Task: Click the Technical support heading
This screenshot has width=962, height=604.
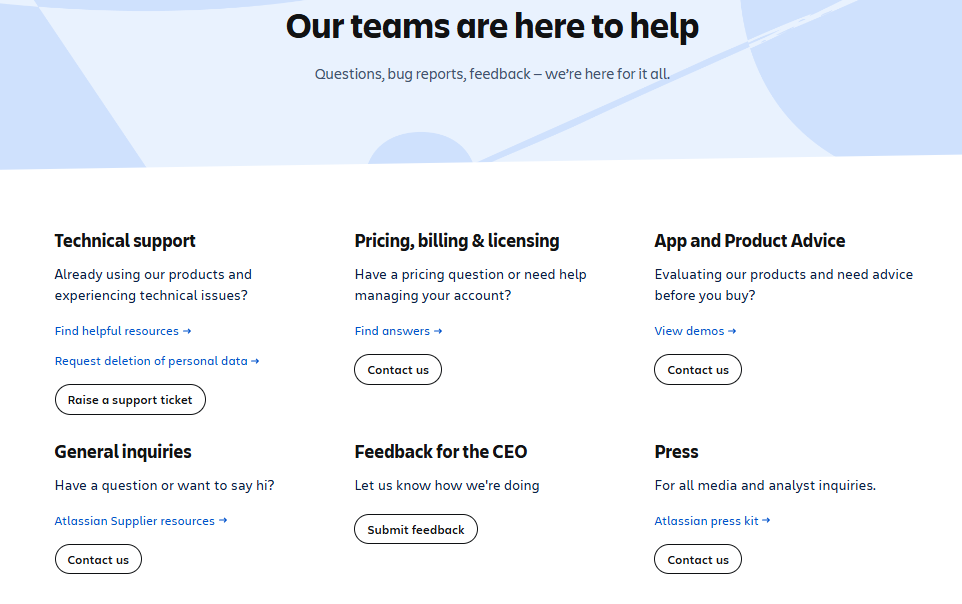Action: 125,241
